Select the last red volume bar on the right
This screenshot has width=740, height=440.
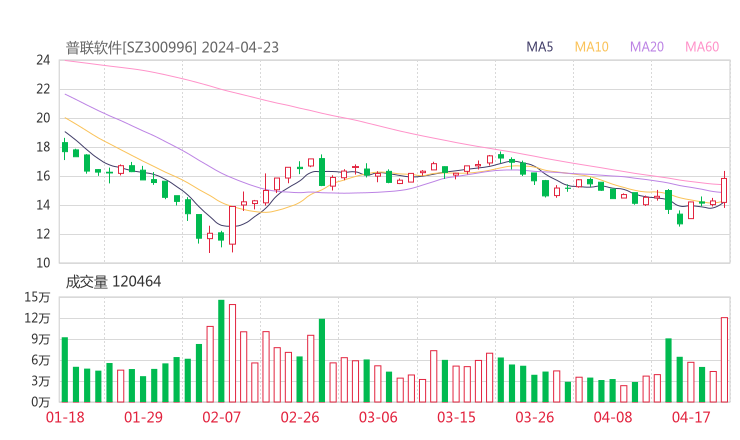tap(724, 360)
